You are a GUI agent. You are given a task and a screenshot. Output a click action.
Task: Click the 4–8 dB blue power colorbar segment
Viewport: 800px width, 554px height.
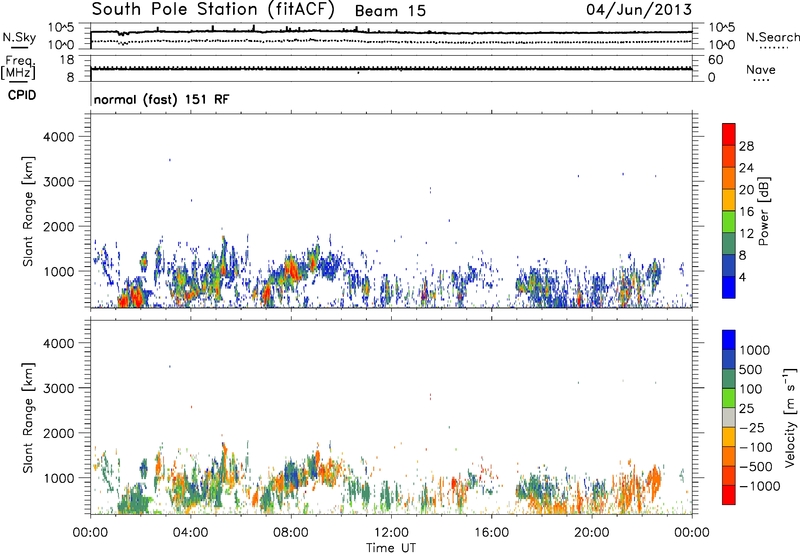[x=729, y=266]
